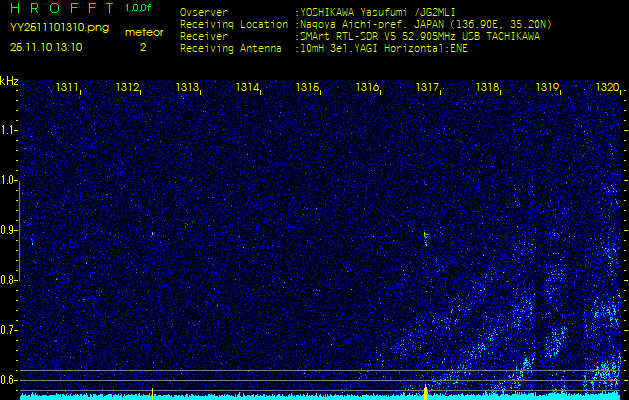
Task: Click the yellow spike at bottom near 1317
Action: click(x=426, y=391)
